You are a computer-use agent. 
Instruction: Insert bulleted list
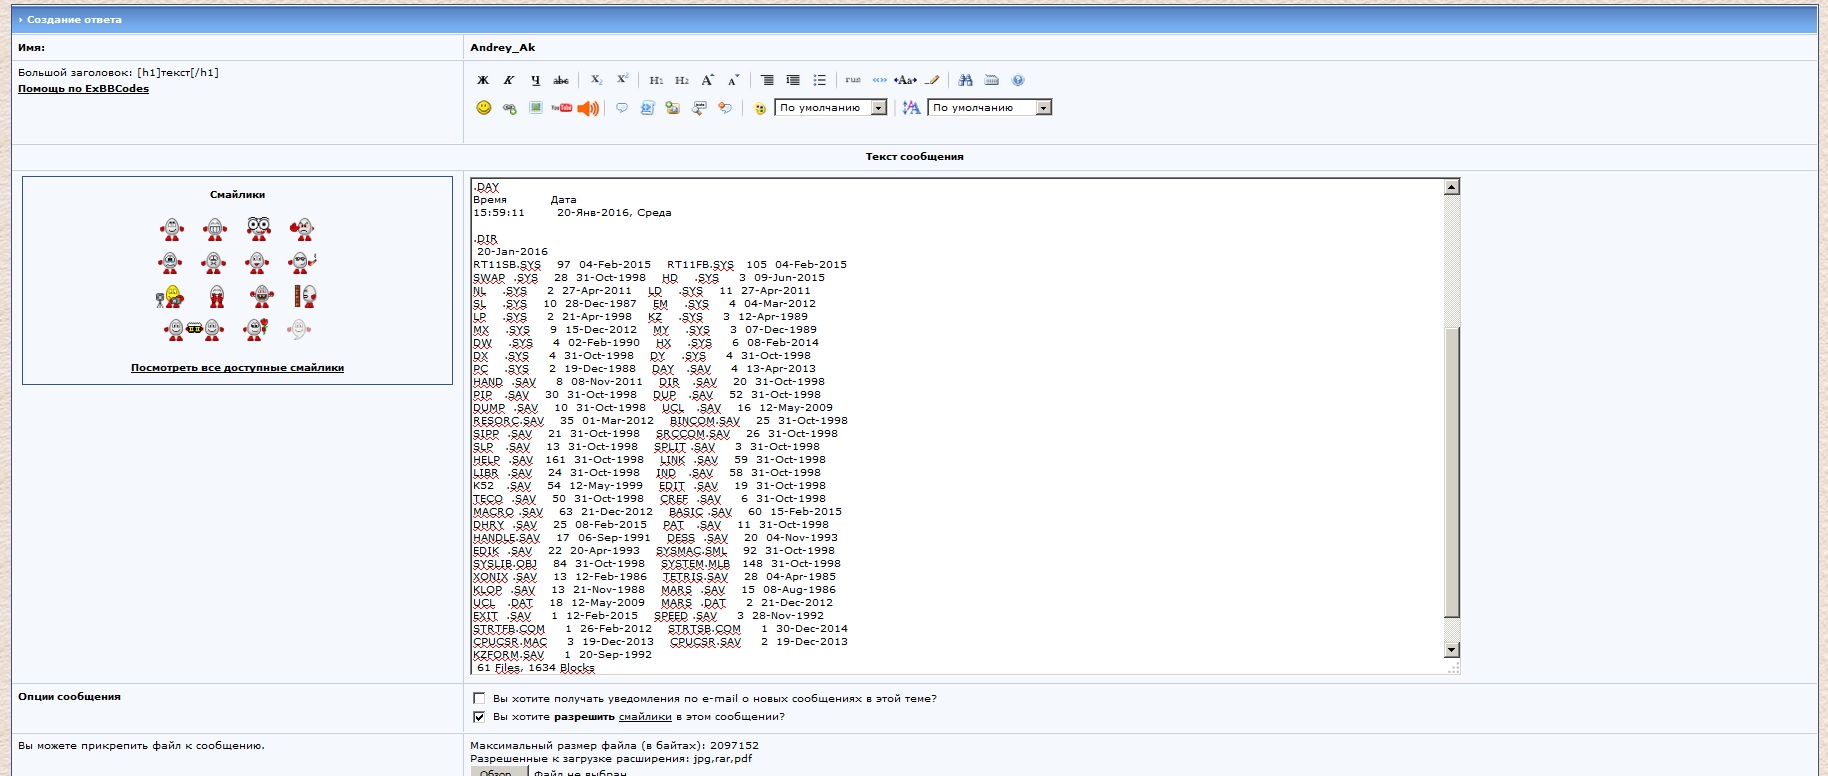click(x=819, y=80)
